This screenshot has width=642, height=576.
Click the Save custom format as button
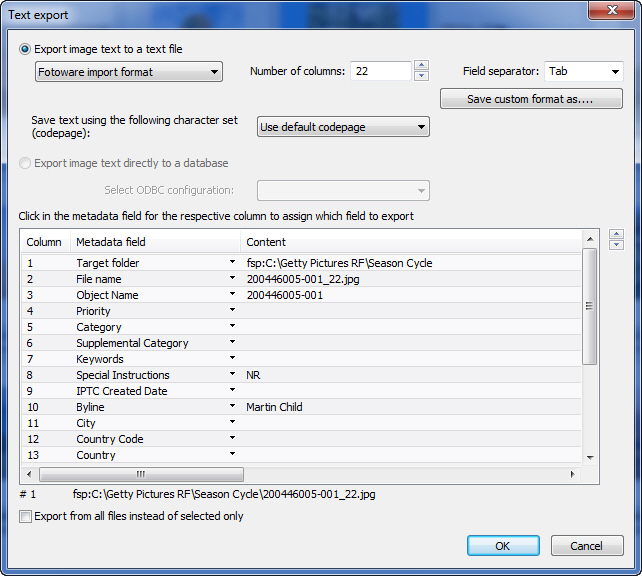[531, 99]
